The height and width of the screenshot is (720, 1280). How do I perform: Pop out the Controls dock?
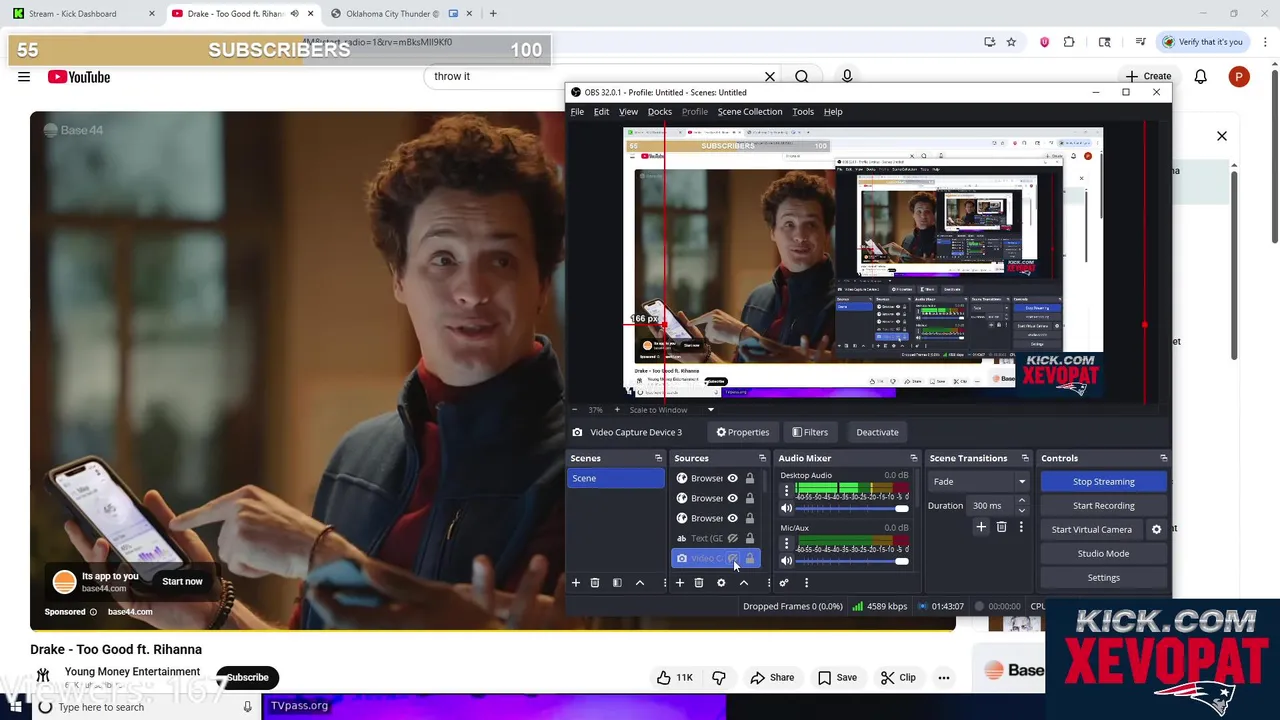click(x=1163, y=458)
